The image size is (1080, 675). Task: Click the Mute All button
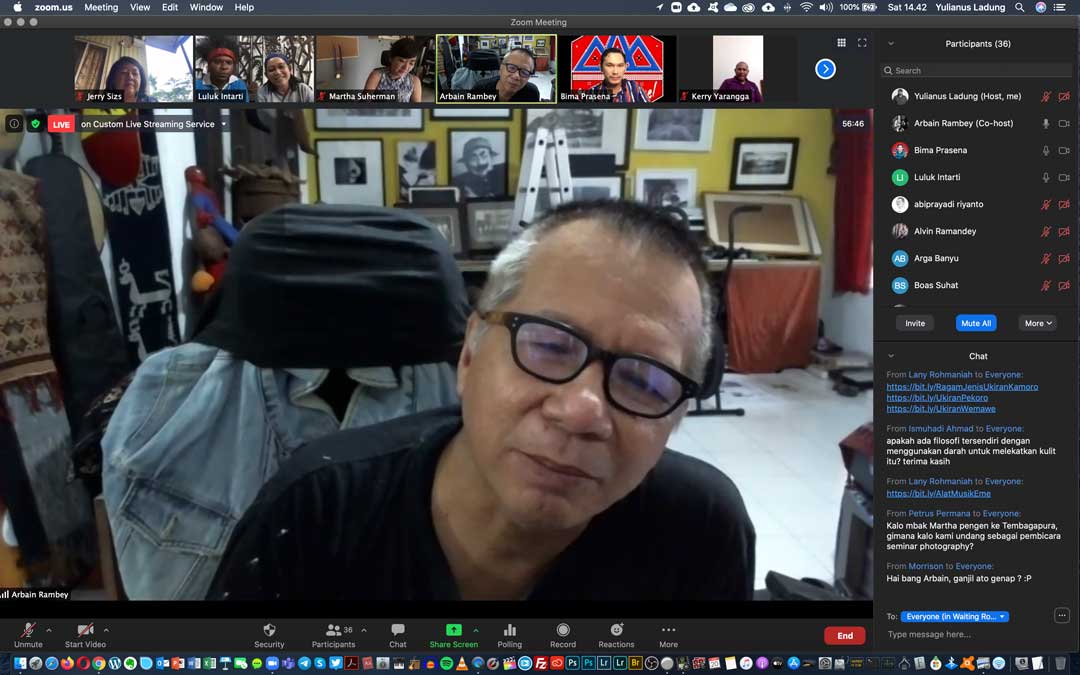[x=975, y=323]
